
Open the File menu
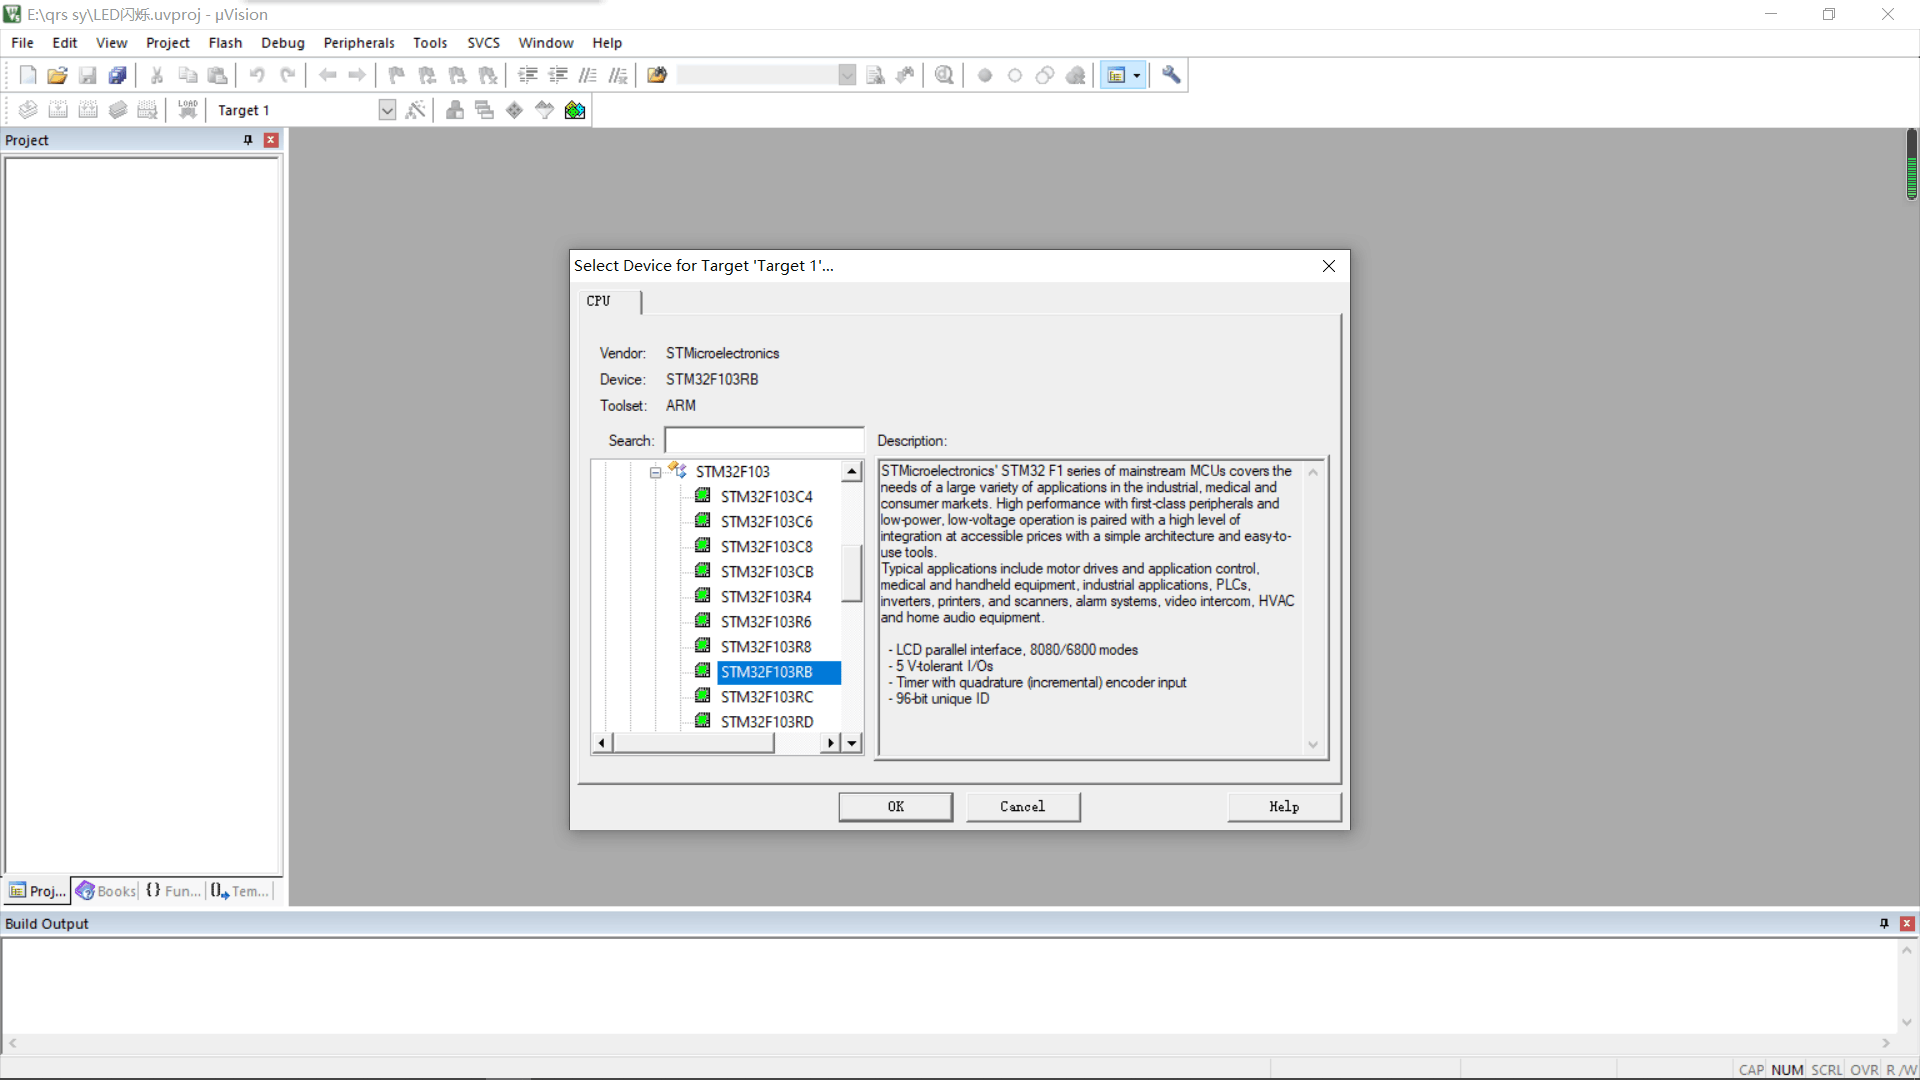(22, 43)
